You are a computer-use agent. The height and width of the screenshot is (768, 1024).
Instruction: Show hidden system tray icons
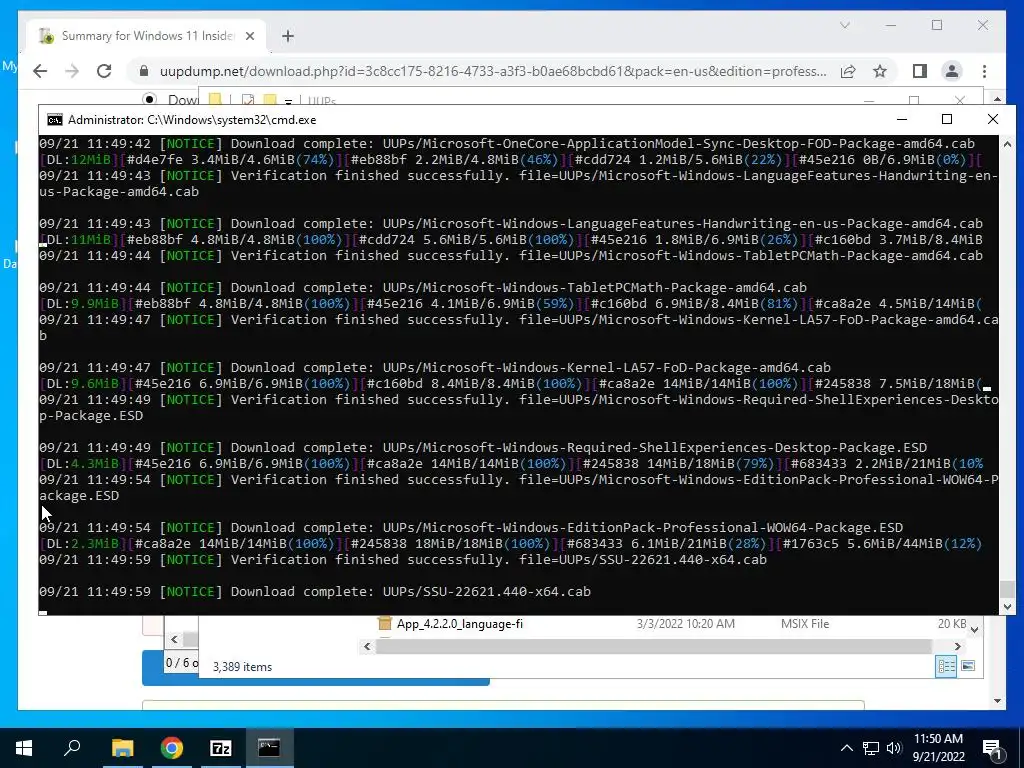[x=846, y=748]
